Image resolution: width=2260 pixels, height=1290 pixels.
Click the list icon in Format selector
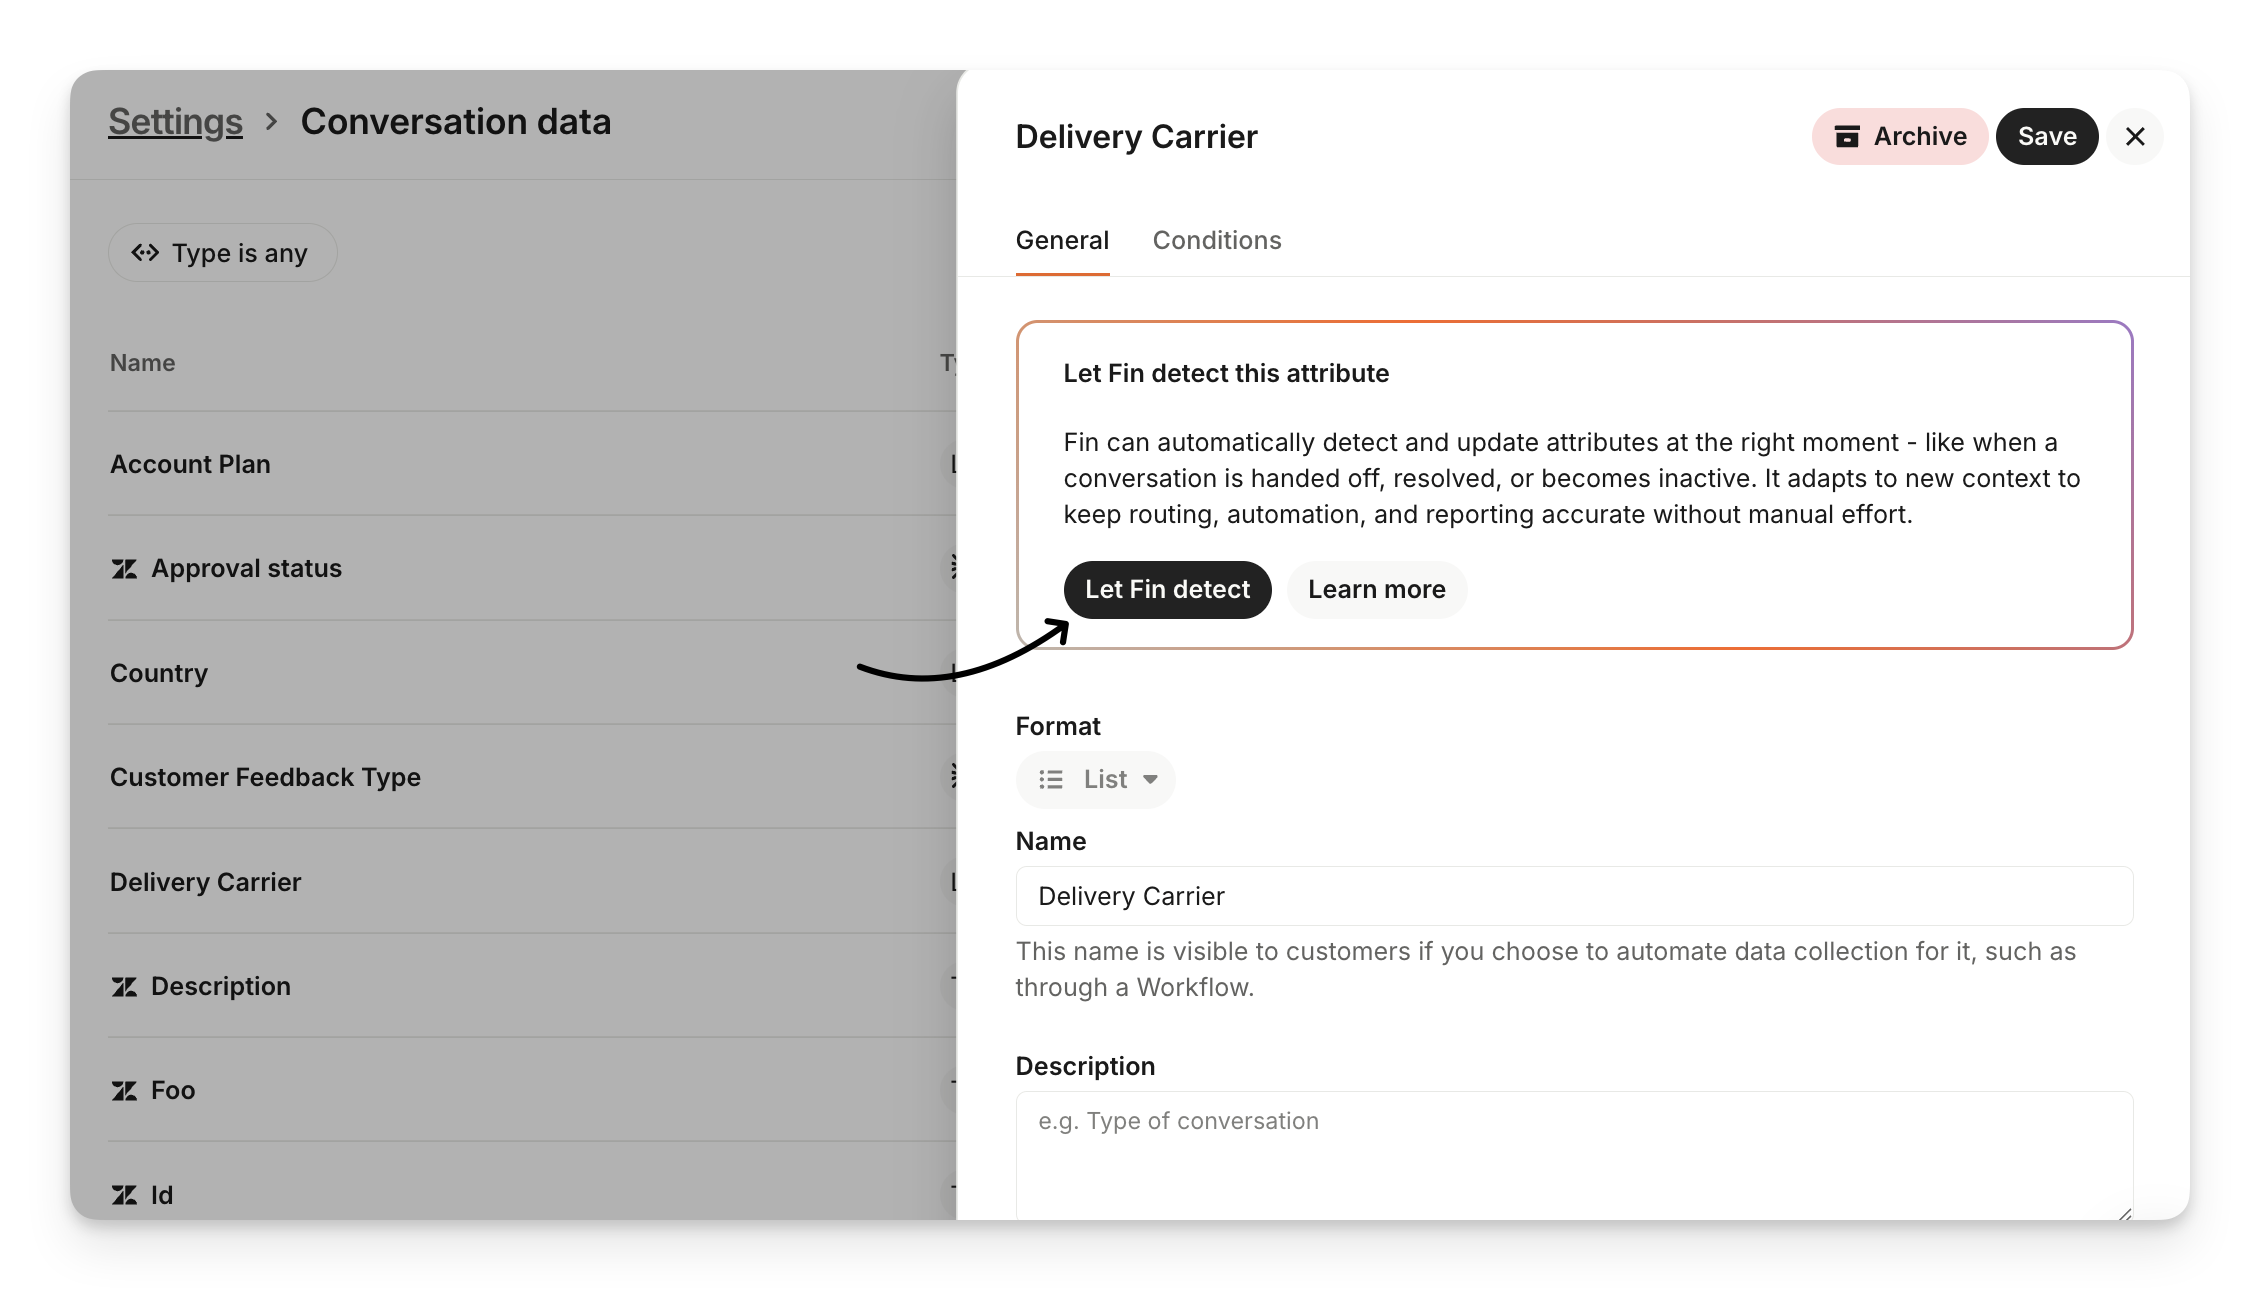[x=1051, y=779]
